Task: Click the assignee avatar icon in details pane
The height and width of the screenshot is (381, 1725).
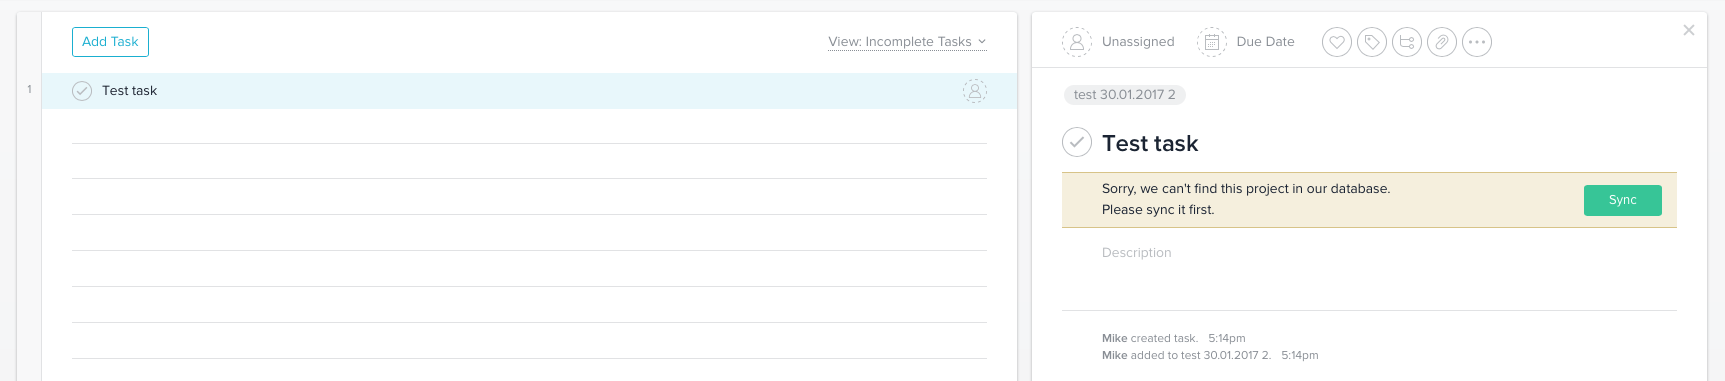Action: (x=1077, y=42)
